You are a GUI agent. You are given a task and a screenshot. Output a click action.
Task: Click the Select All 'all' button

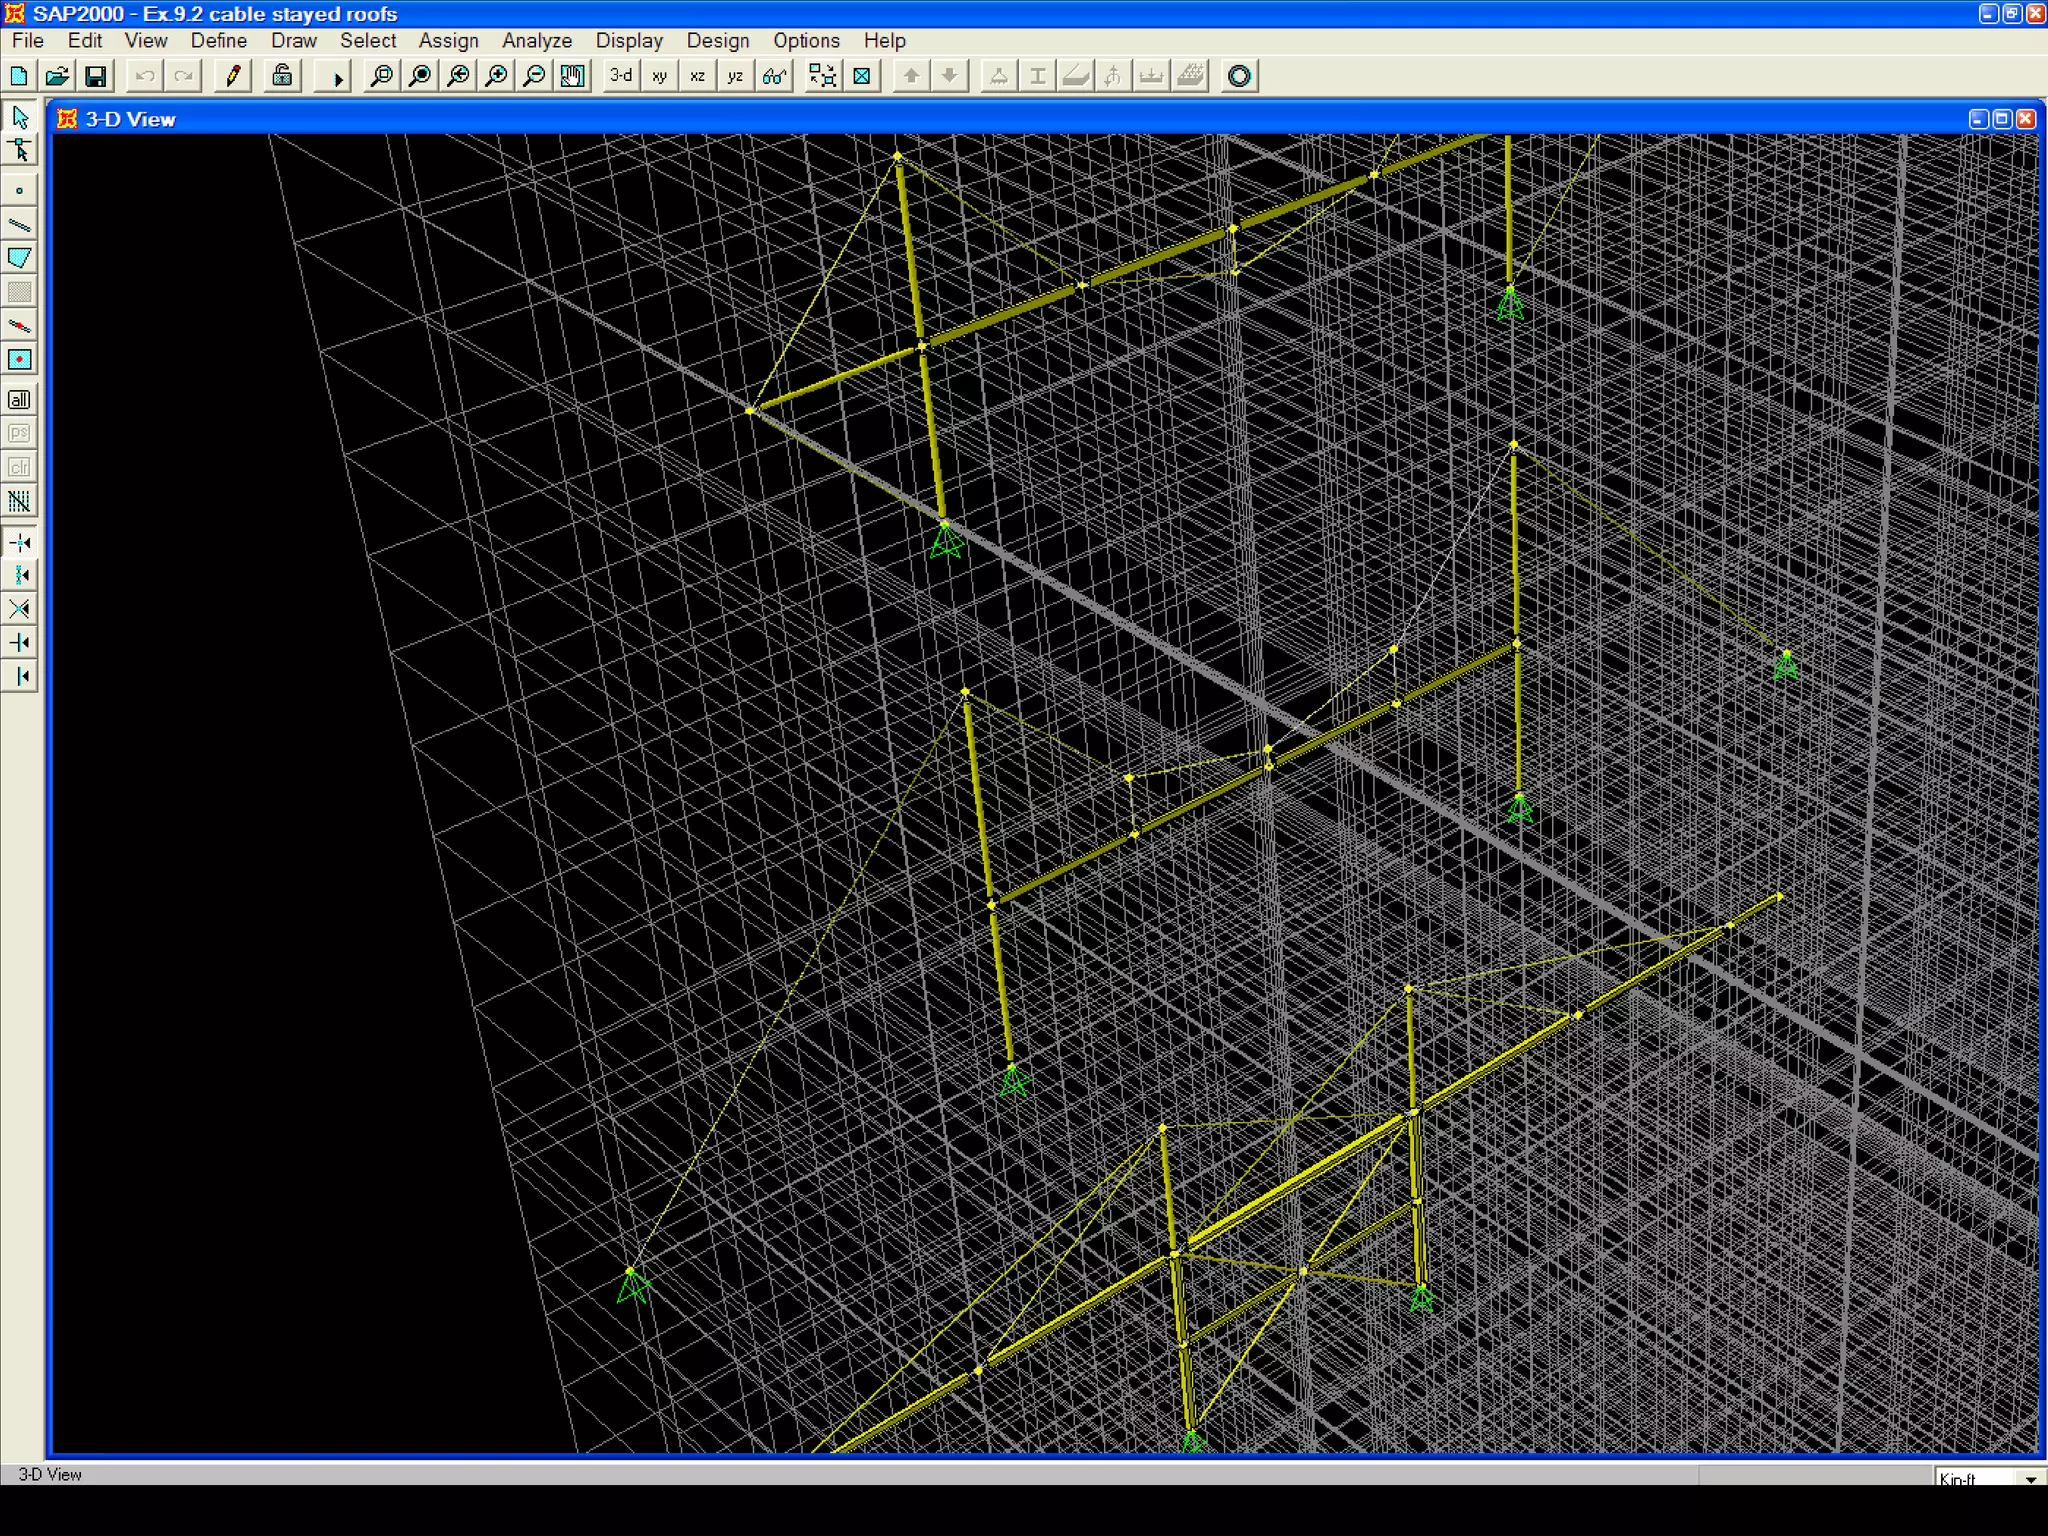(19, 400)
